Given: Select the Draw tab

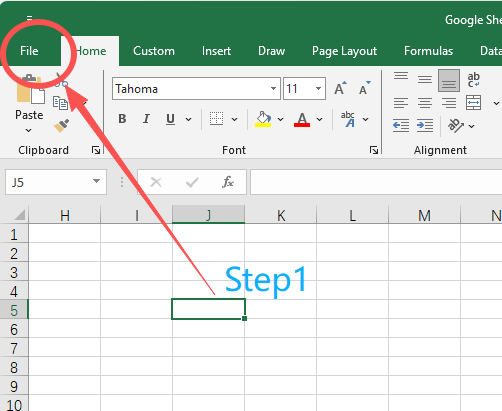Looking at the screenshot, I should point(271,51).
